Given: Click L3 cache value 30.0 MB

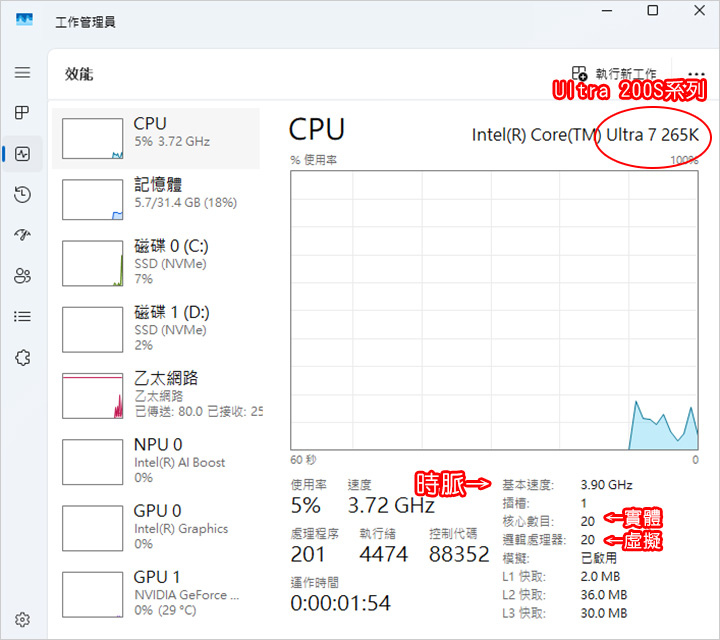Looking at the screenshot, I should pyautogui.click(x=603, y=613).
